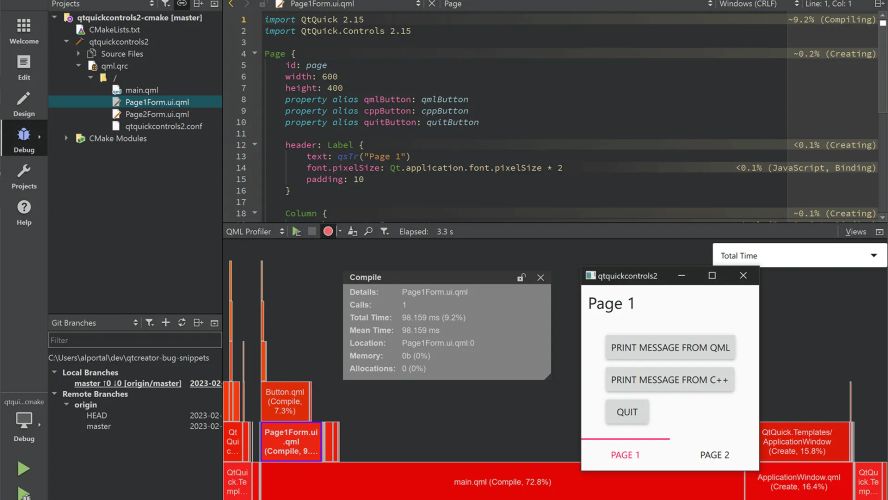The width and height of the screenshot is (888, 500).
Task: Switch to PAGE 2 tab in app
Action: coord(715,455)
